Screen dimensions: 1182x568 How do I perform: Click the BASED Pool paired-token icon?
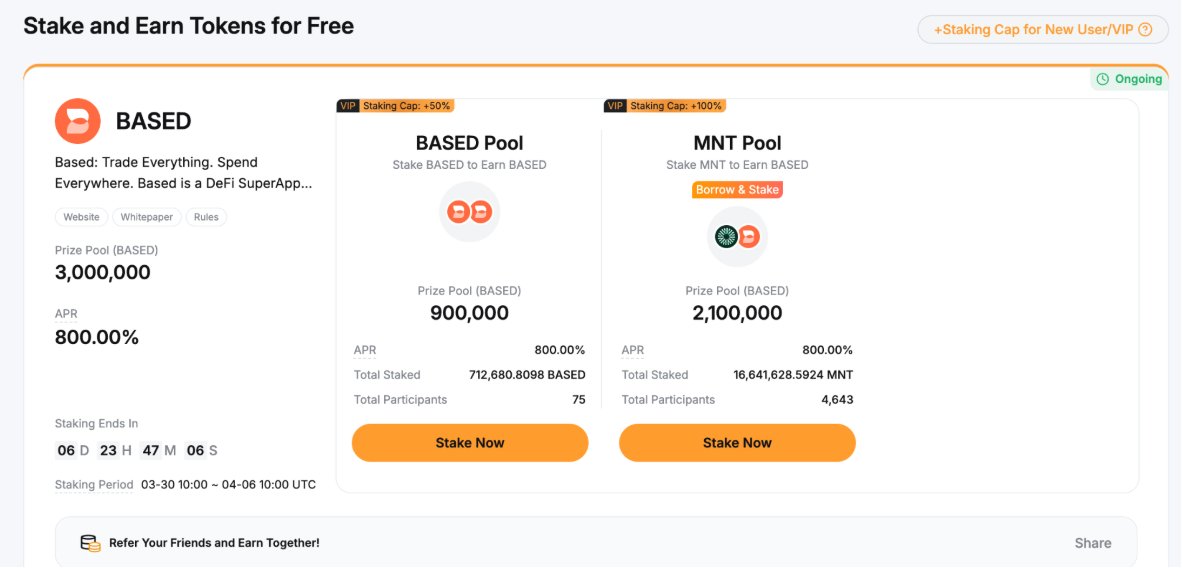pos(469,211)
